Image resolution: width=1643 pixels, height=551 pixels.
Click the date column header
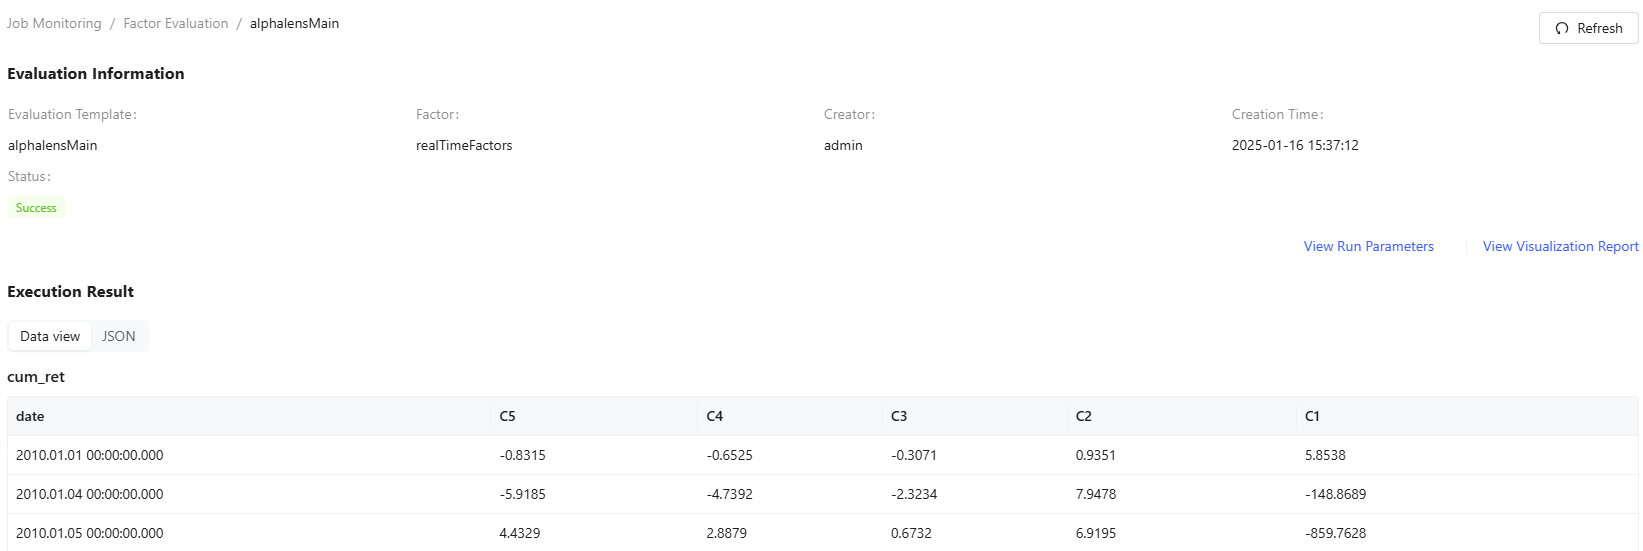click(30, 416)
